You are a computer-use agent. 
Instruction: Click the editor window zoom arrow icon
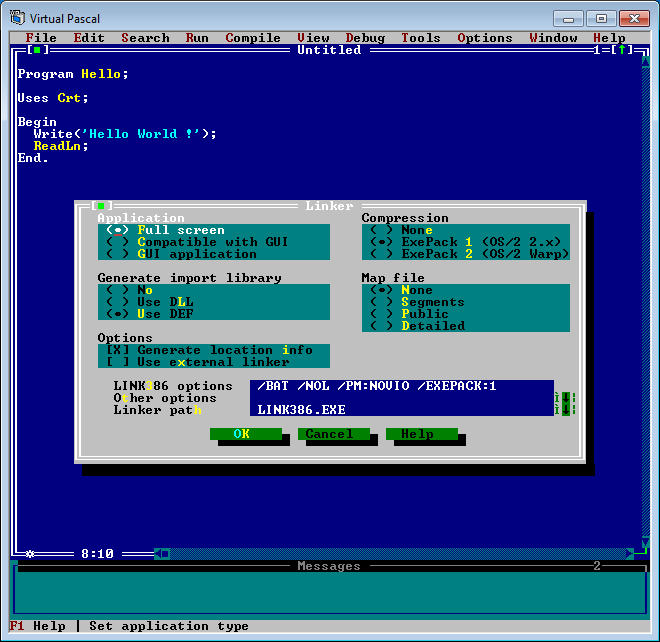click(x=621, y=50)
